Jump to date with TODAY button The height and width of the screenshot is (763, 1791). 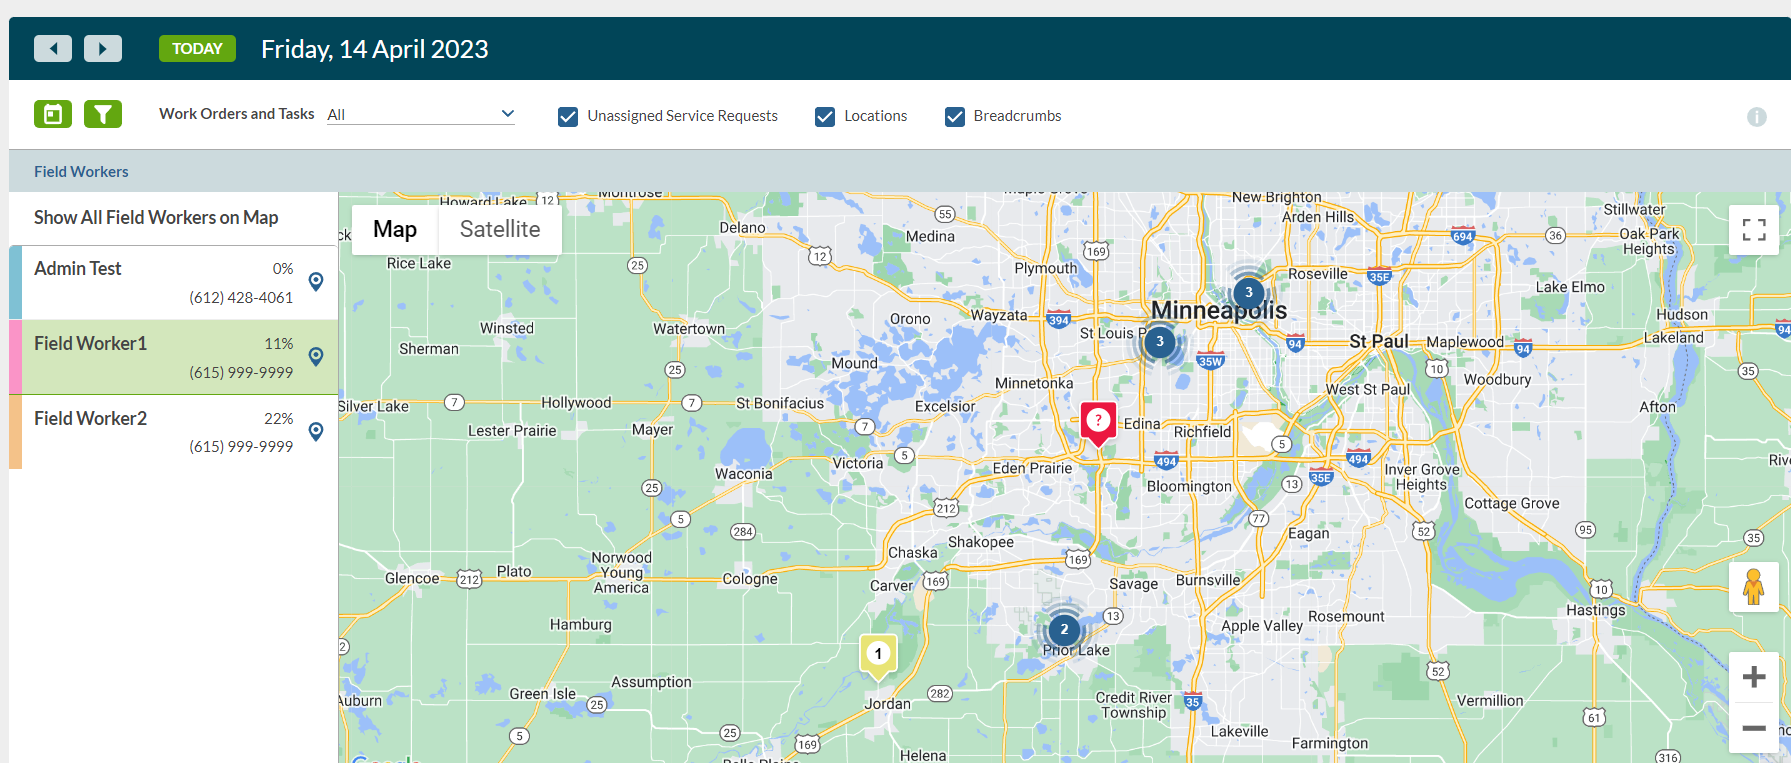(x=197, y=48)
